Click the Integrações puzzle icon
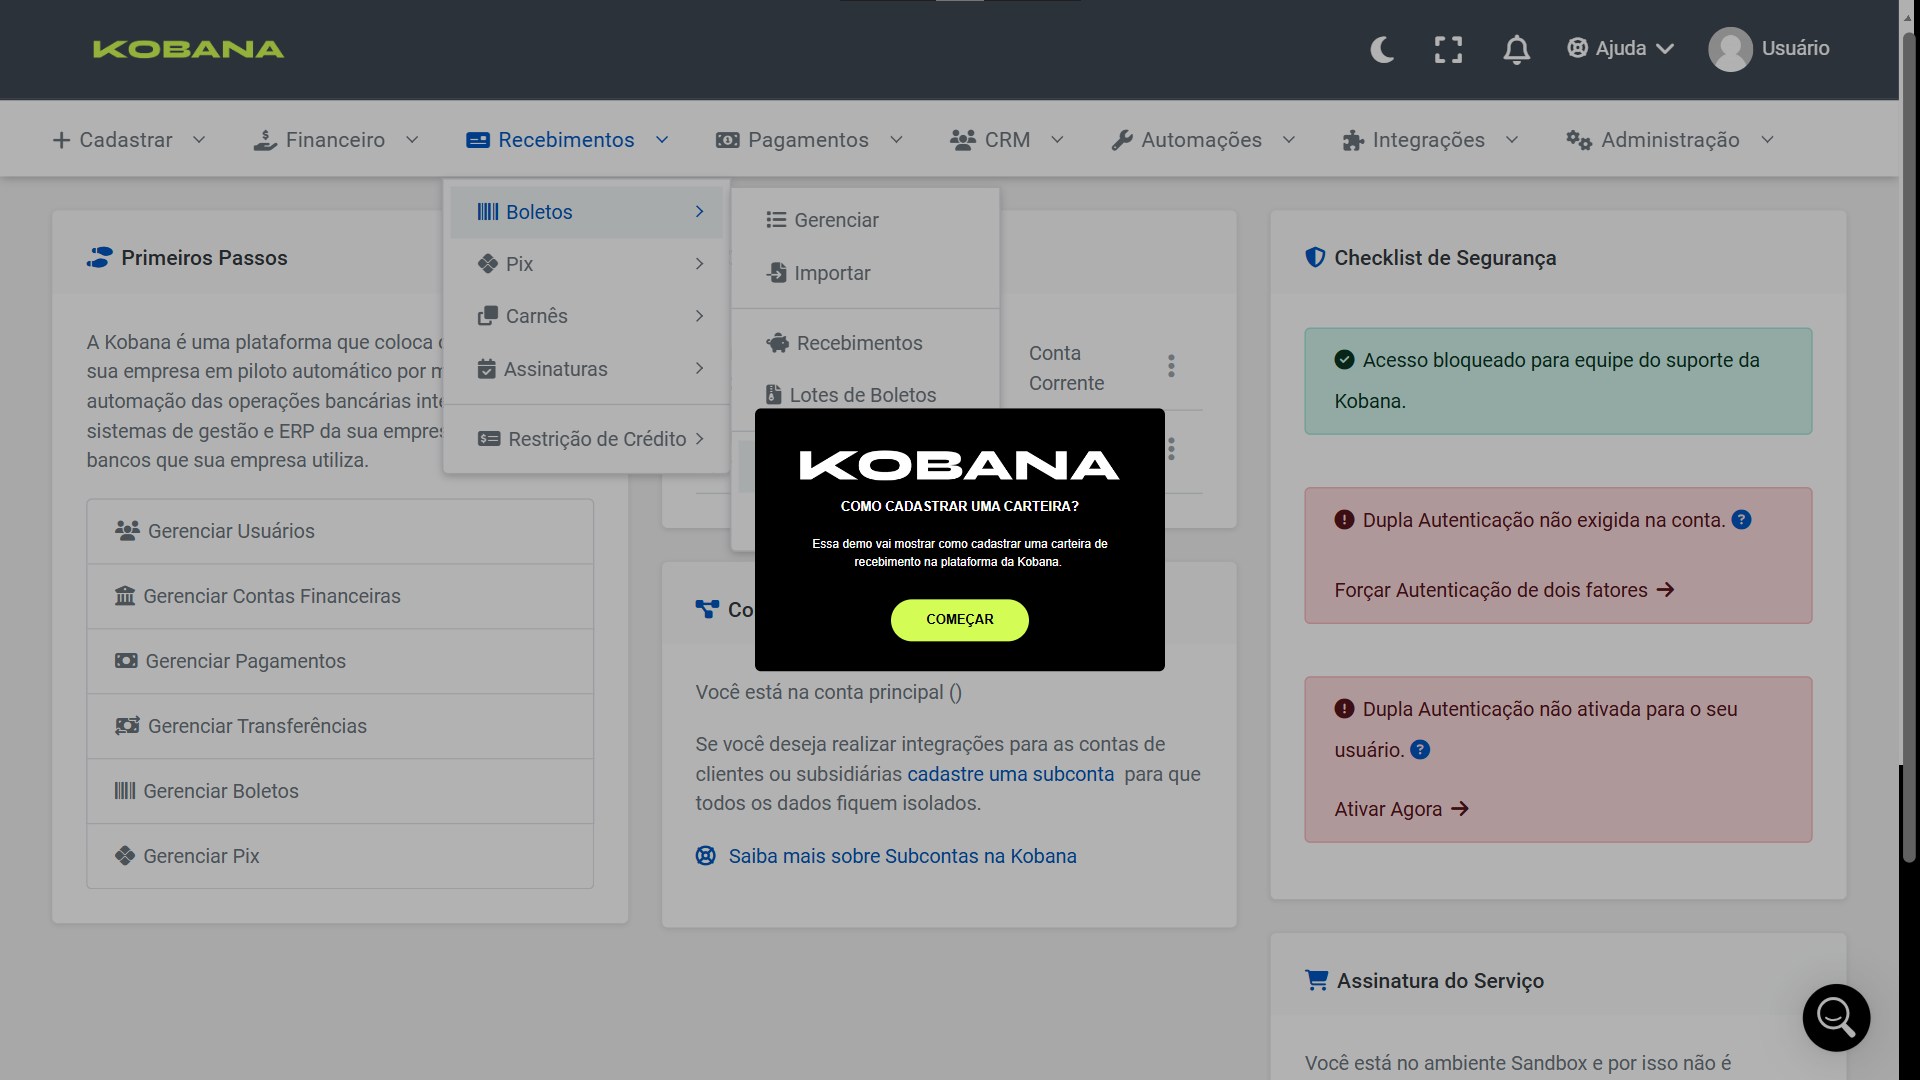The image size is (1920, 1080). pos(1353,140)
